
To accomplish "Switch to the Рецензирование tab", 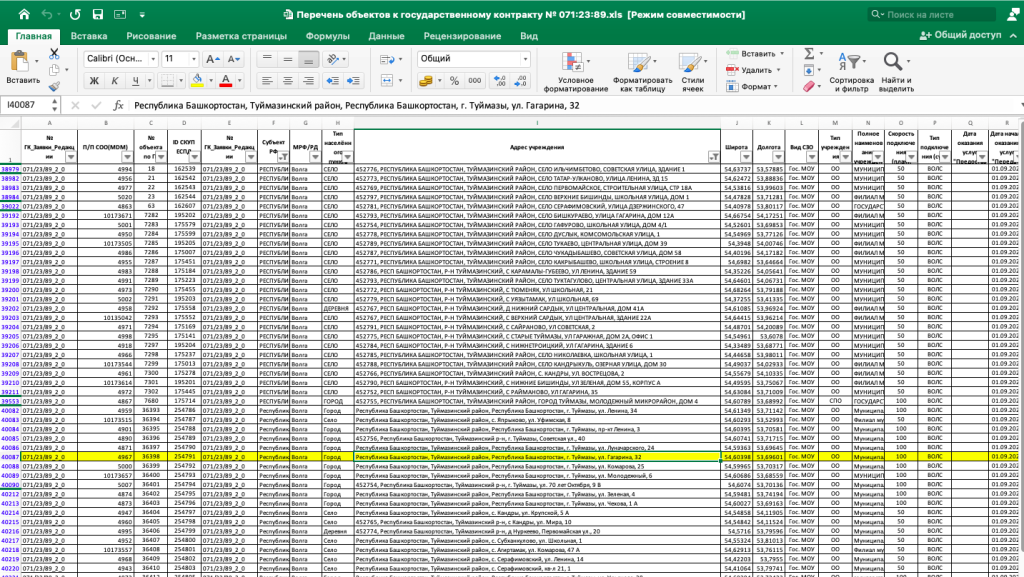I will pyautogui.click(x=462, y=36).
